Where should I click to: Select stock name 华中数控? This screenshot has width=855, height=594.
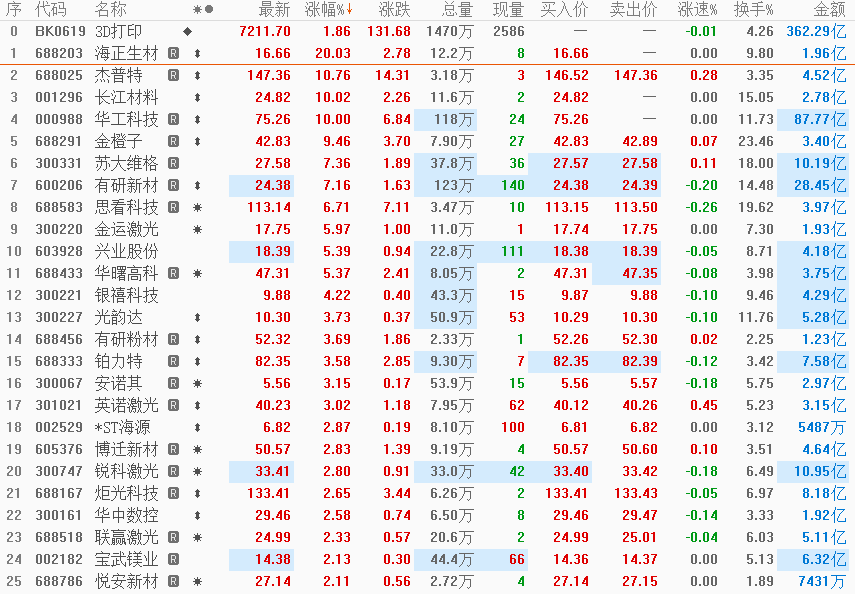coord(127,515)
